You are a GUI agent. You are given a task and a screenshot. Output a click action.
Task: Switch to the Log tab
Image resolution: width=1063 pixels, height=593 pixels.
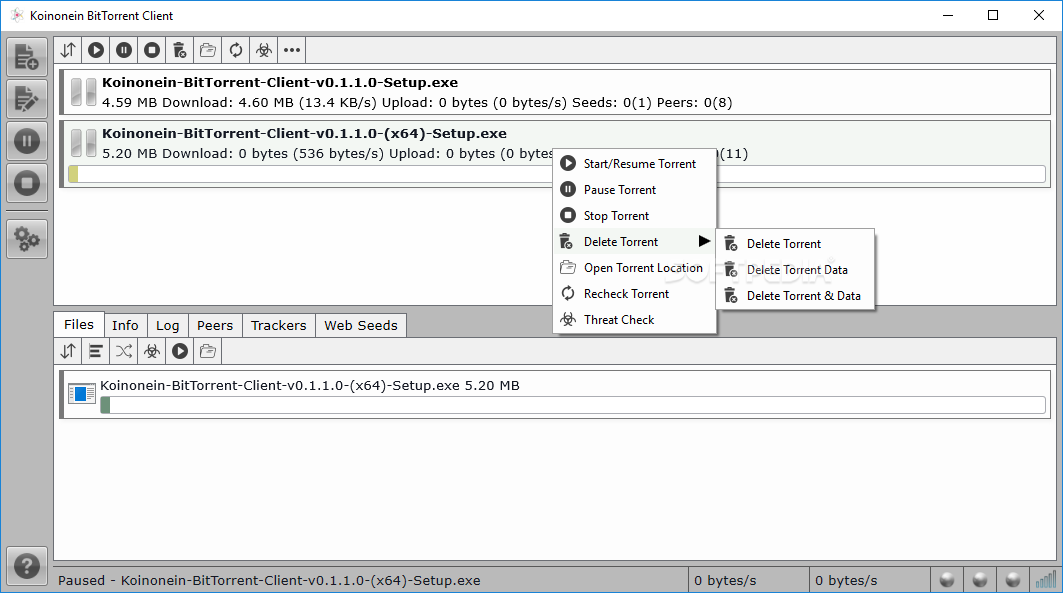click(x=167, y=325)
